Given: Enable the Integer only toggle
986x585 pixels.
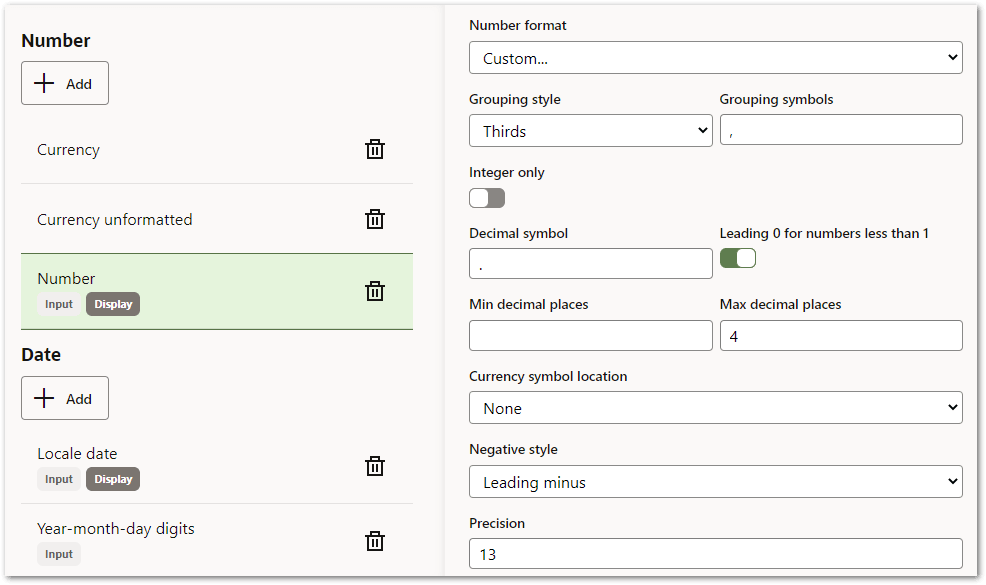Looking at the screenshot, I should point(487,198).
